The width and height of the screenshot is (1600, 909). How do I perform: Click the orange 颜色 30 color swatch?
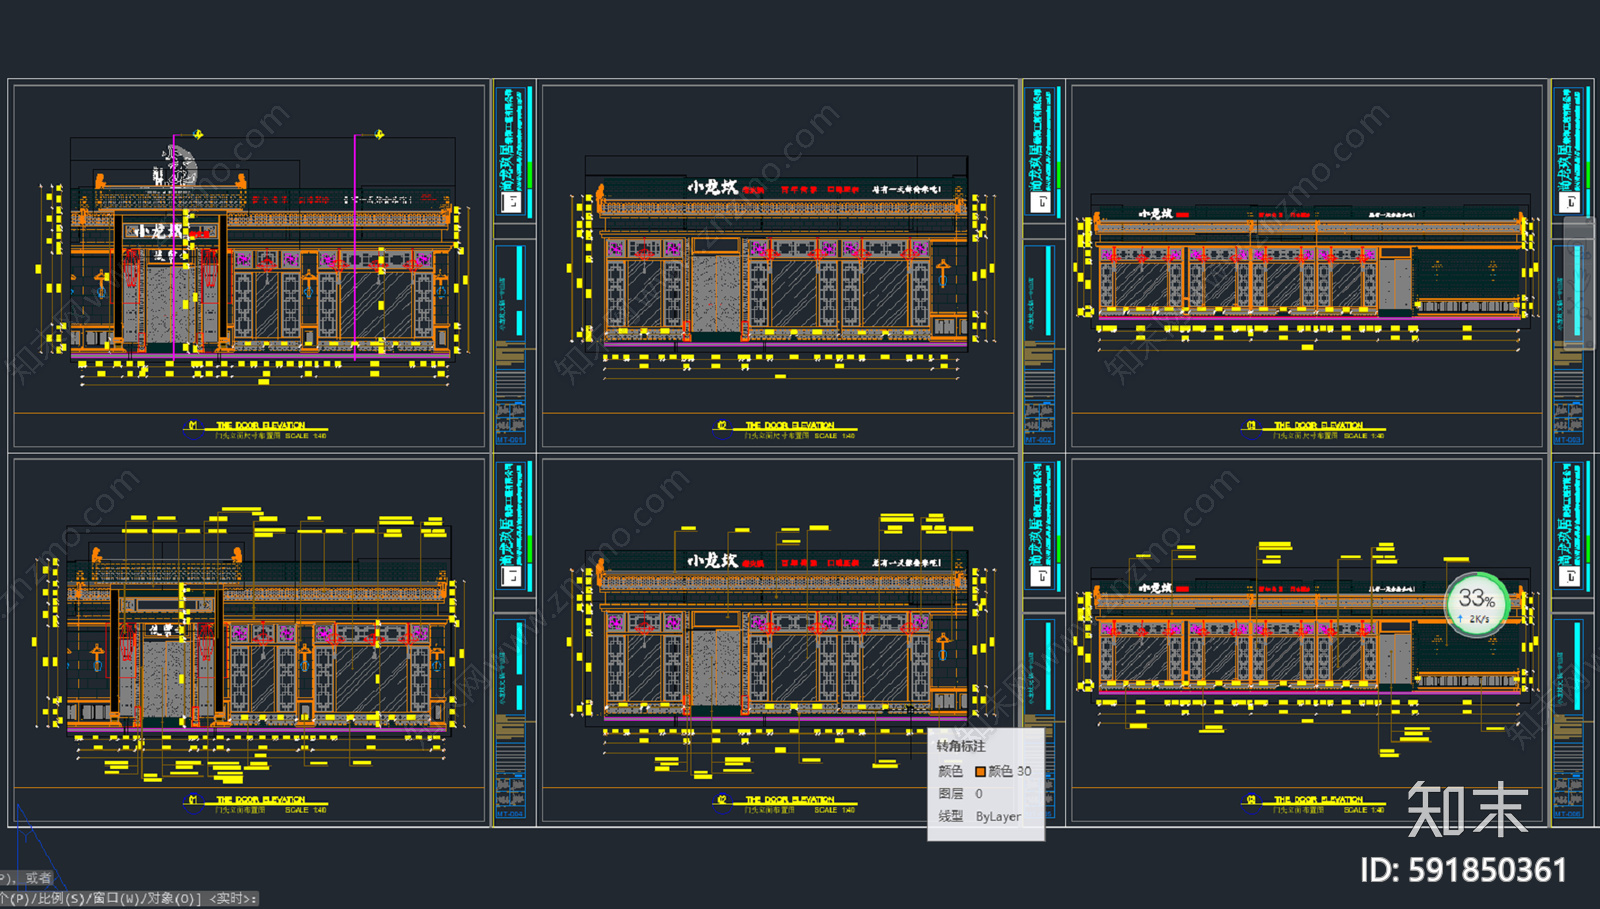pyautogui.click(x=980, y=771)
